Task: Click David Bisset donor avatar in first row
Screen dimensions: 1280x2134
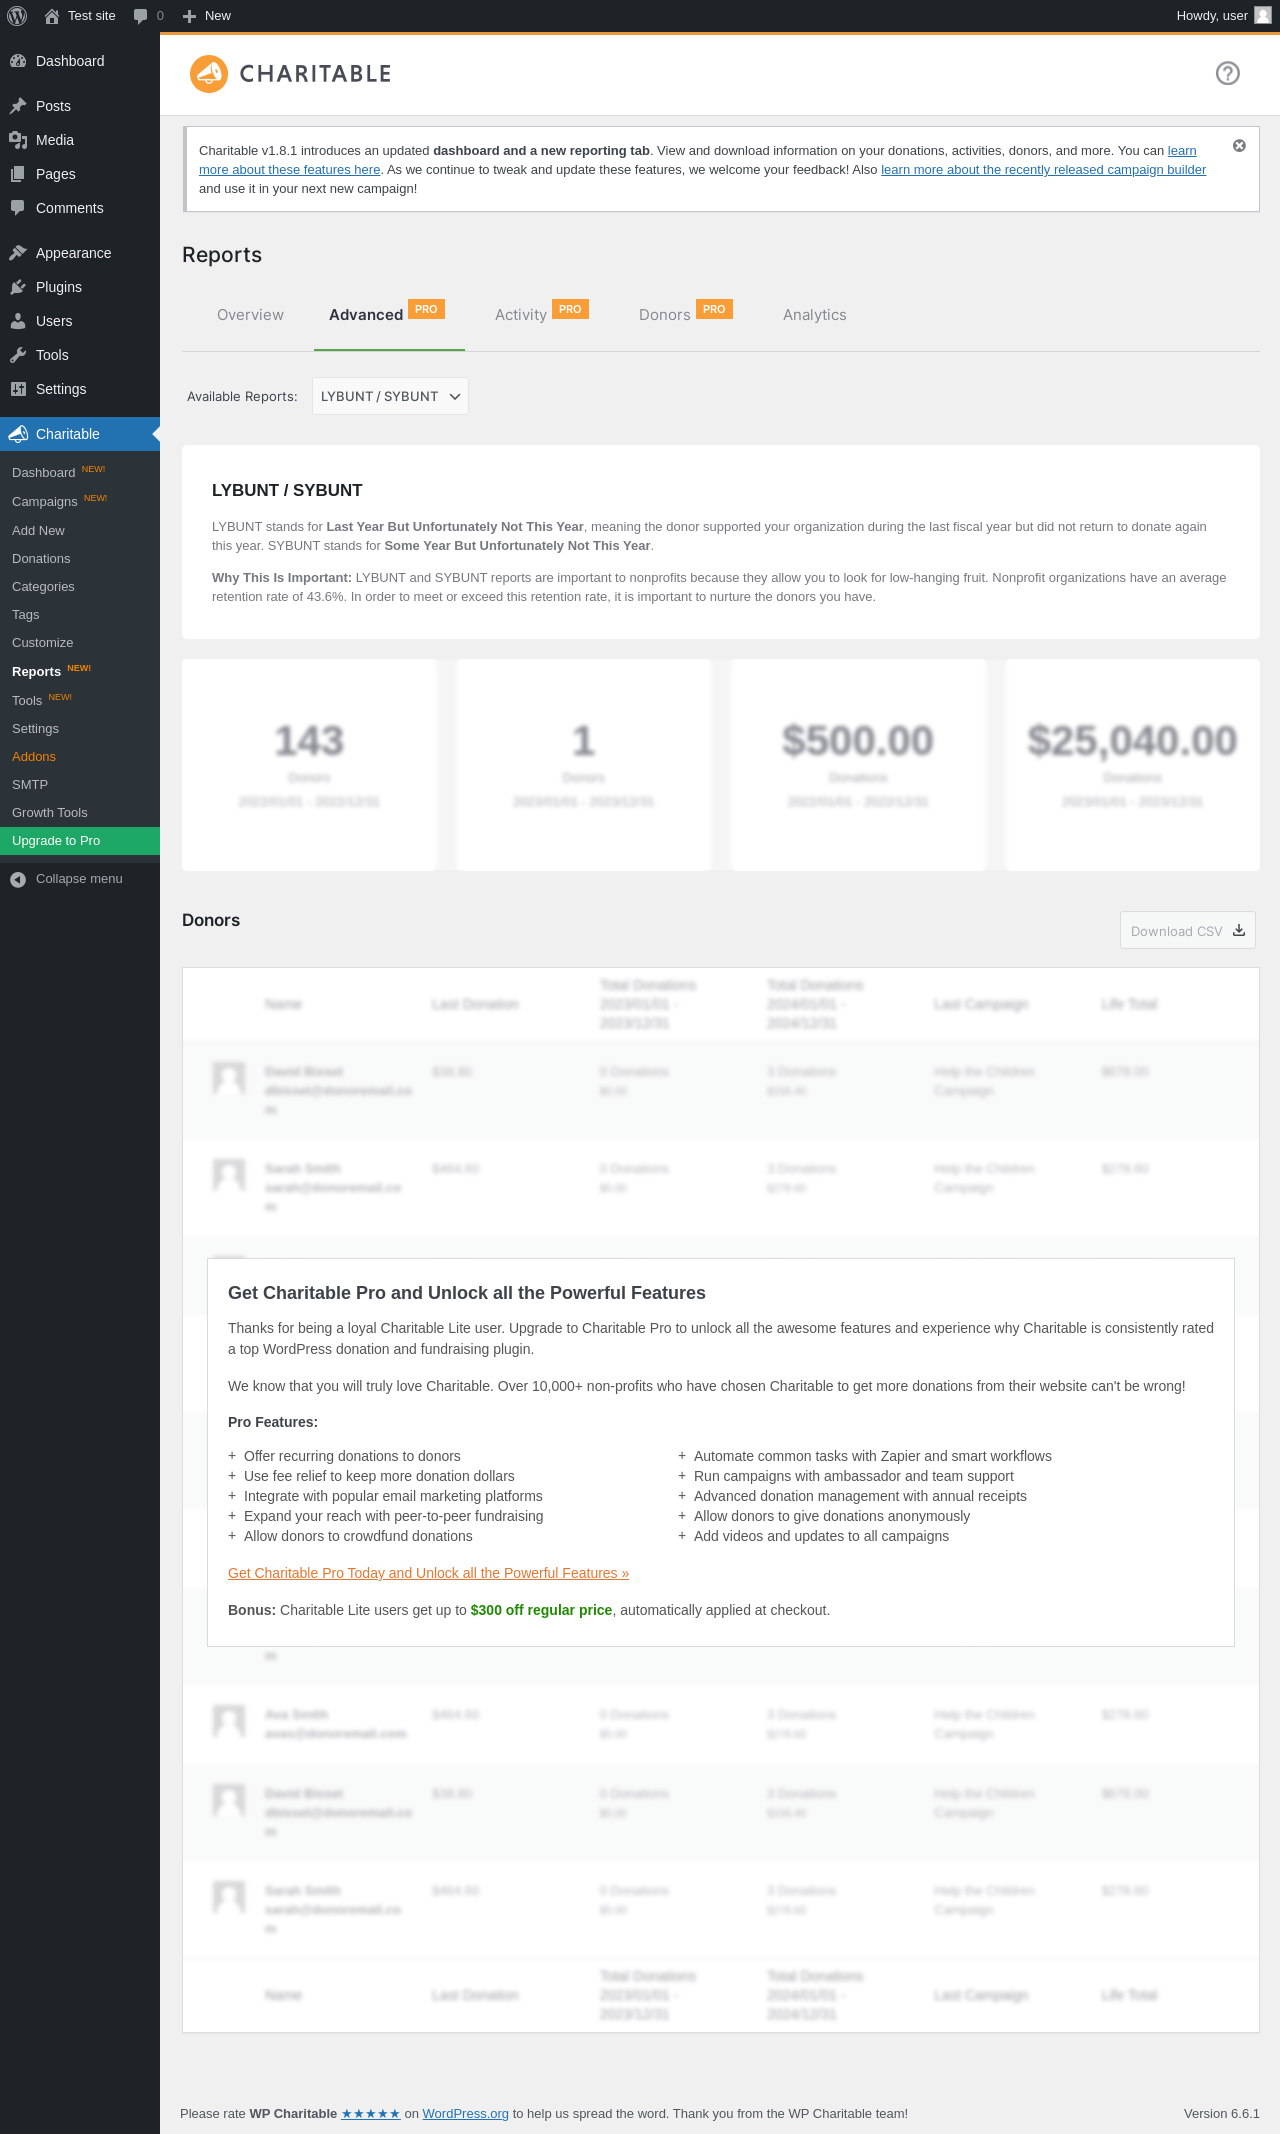Action: pos(229,1078)
